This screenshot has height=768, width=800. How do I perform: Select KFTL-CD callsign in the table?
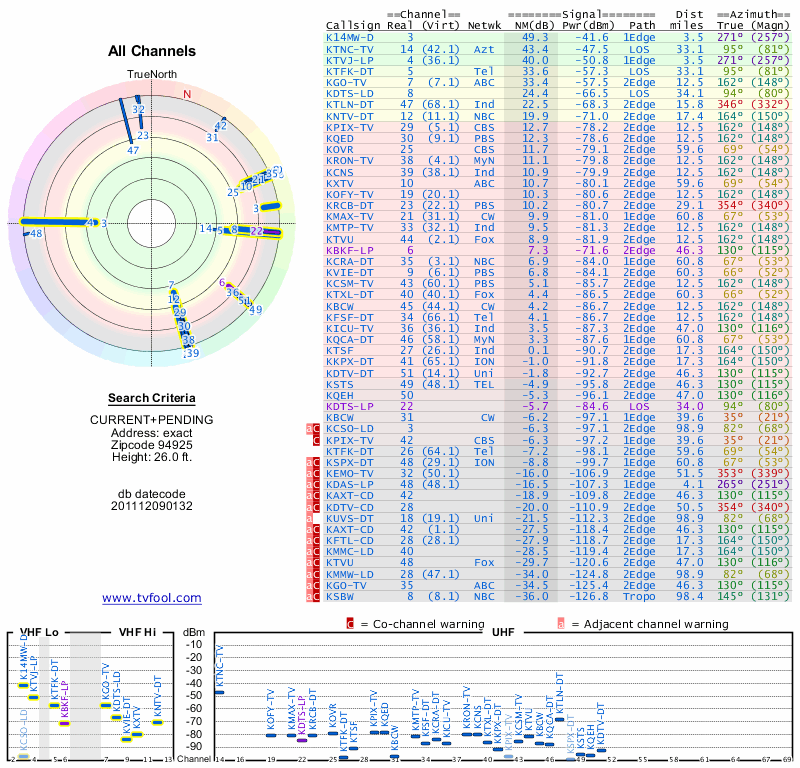pyautogui.click(x=350, y=540)
